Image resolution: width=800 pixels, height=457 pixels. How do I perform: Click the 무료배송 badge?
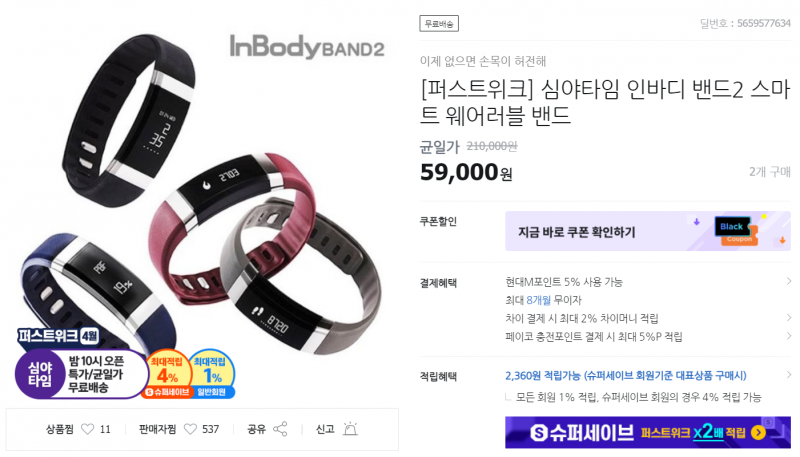(x=439, y=24)
